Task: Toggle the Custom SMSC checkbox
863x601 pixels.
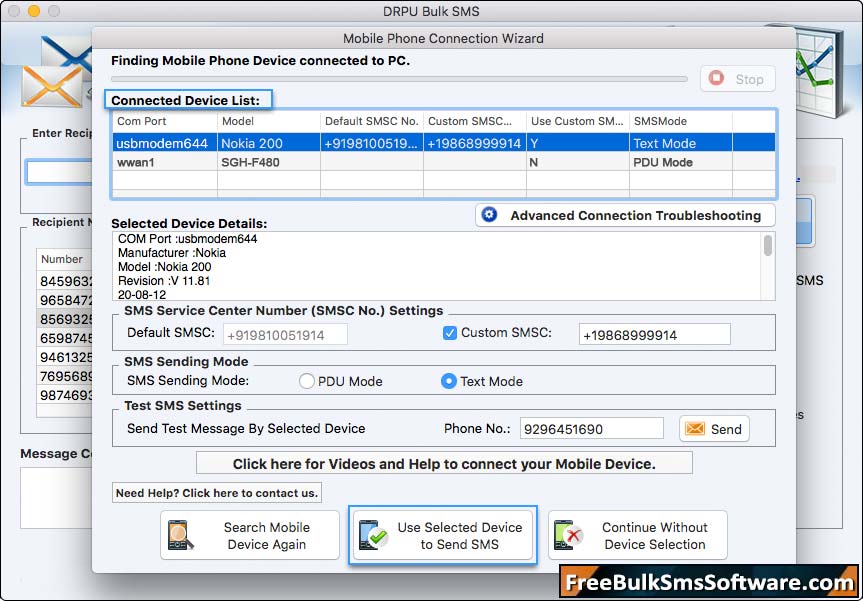Action: 450,333
